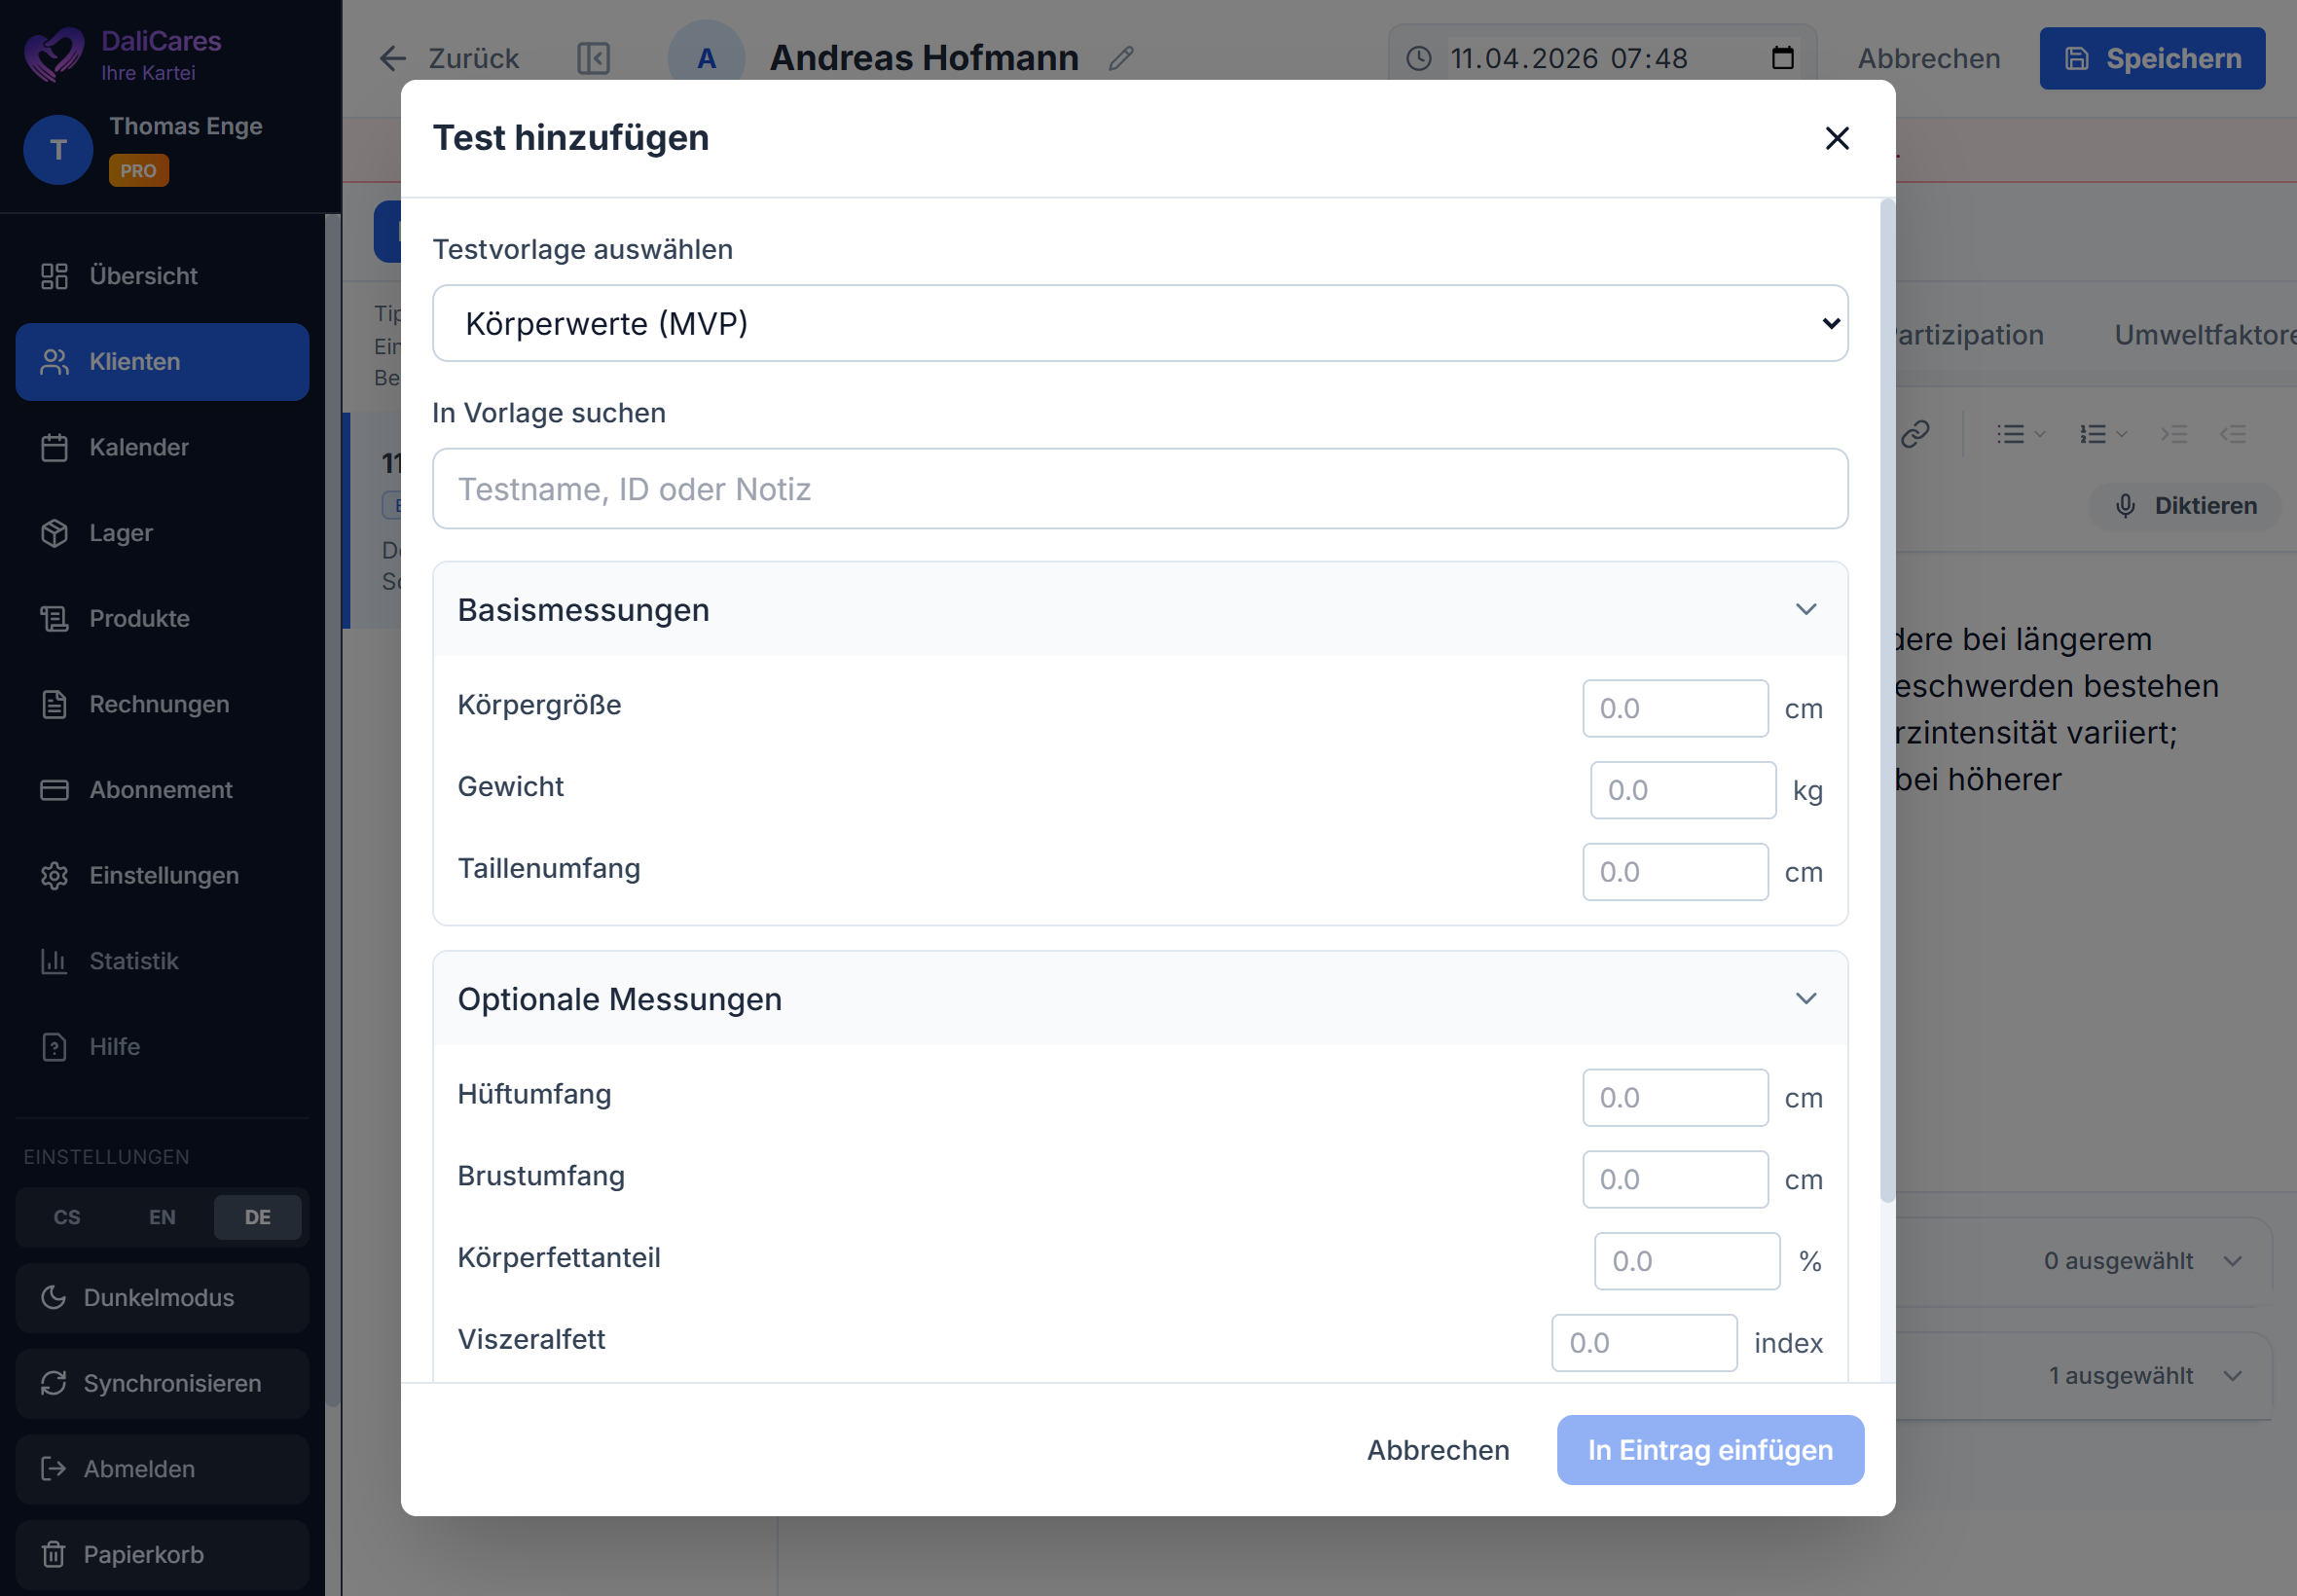Viewport: 2297px width, 1596px height.
Task: Click the In Eintrag einfügen button
Action: pos(1709,1449)
